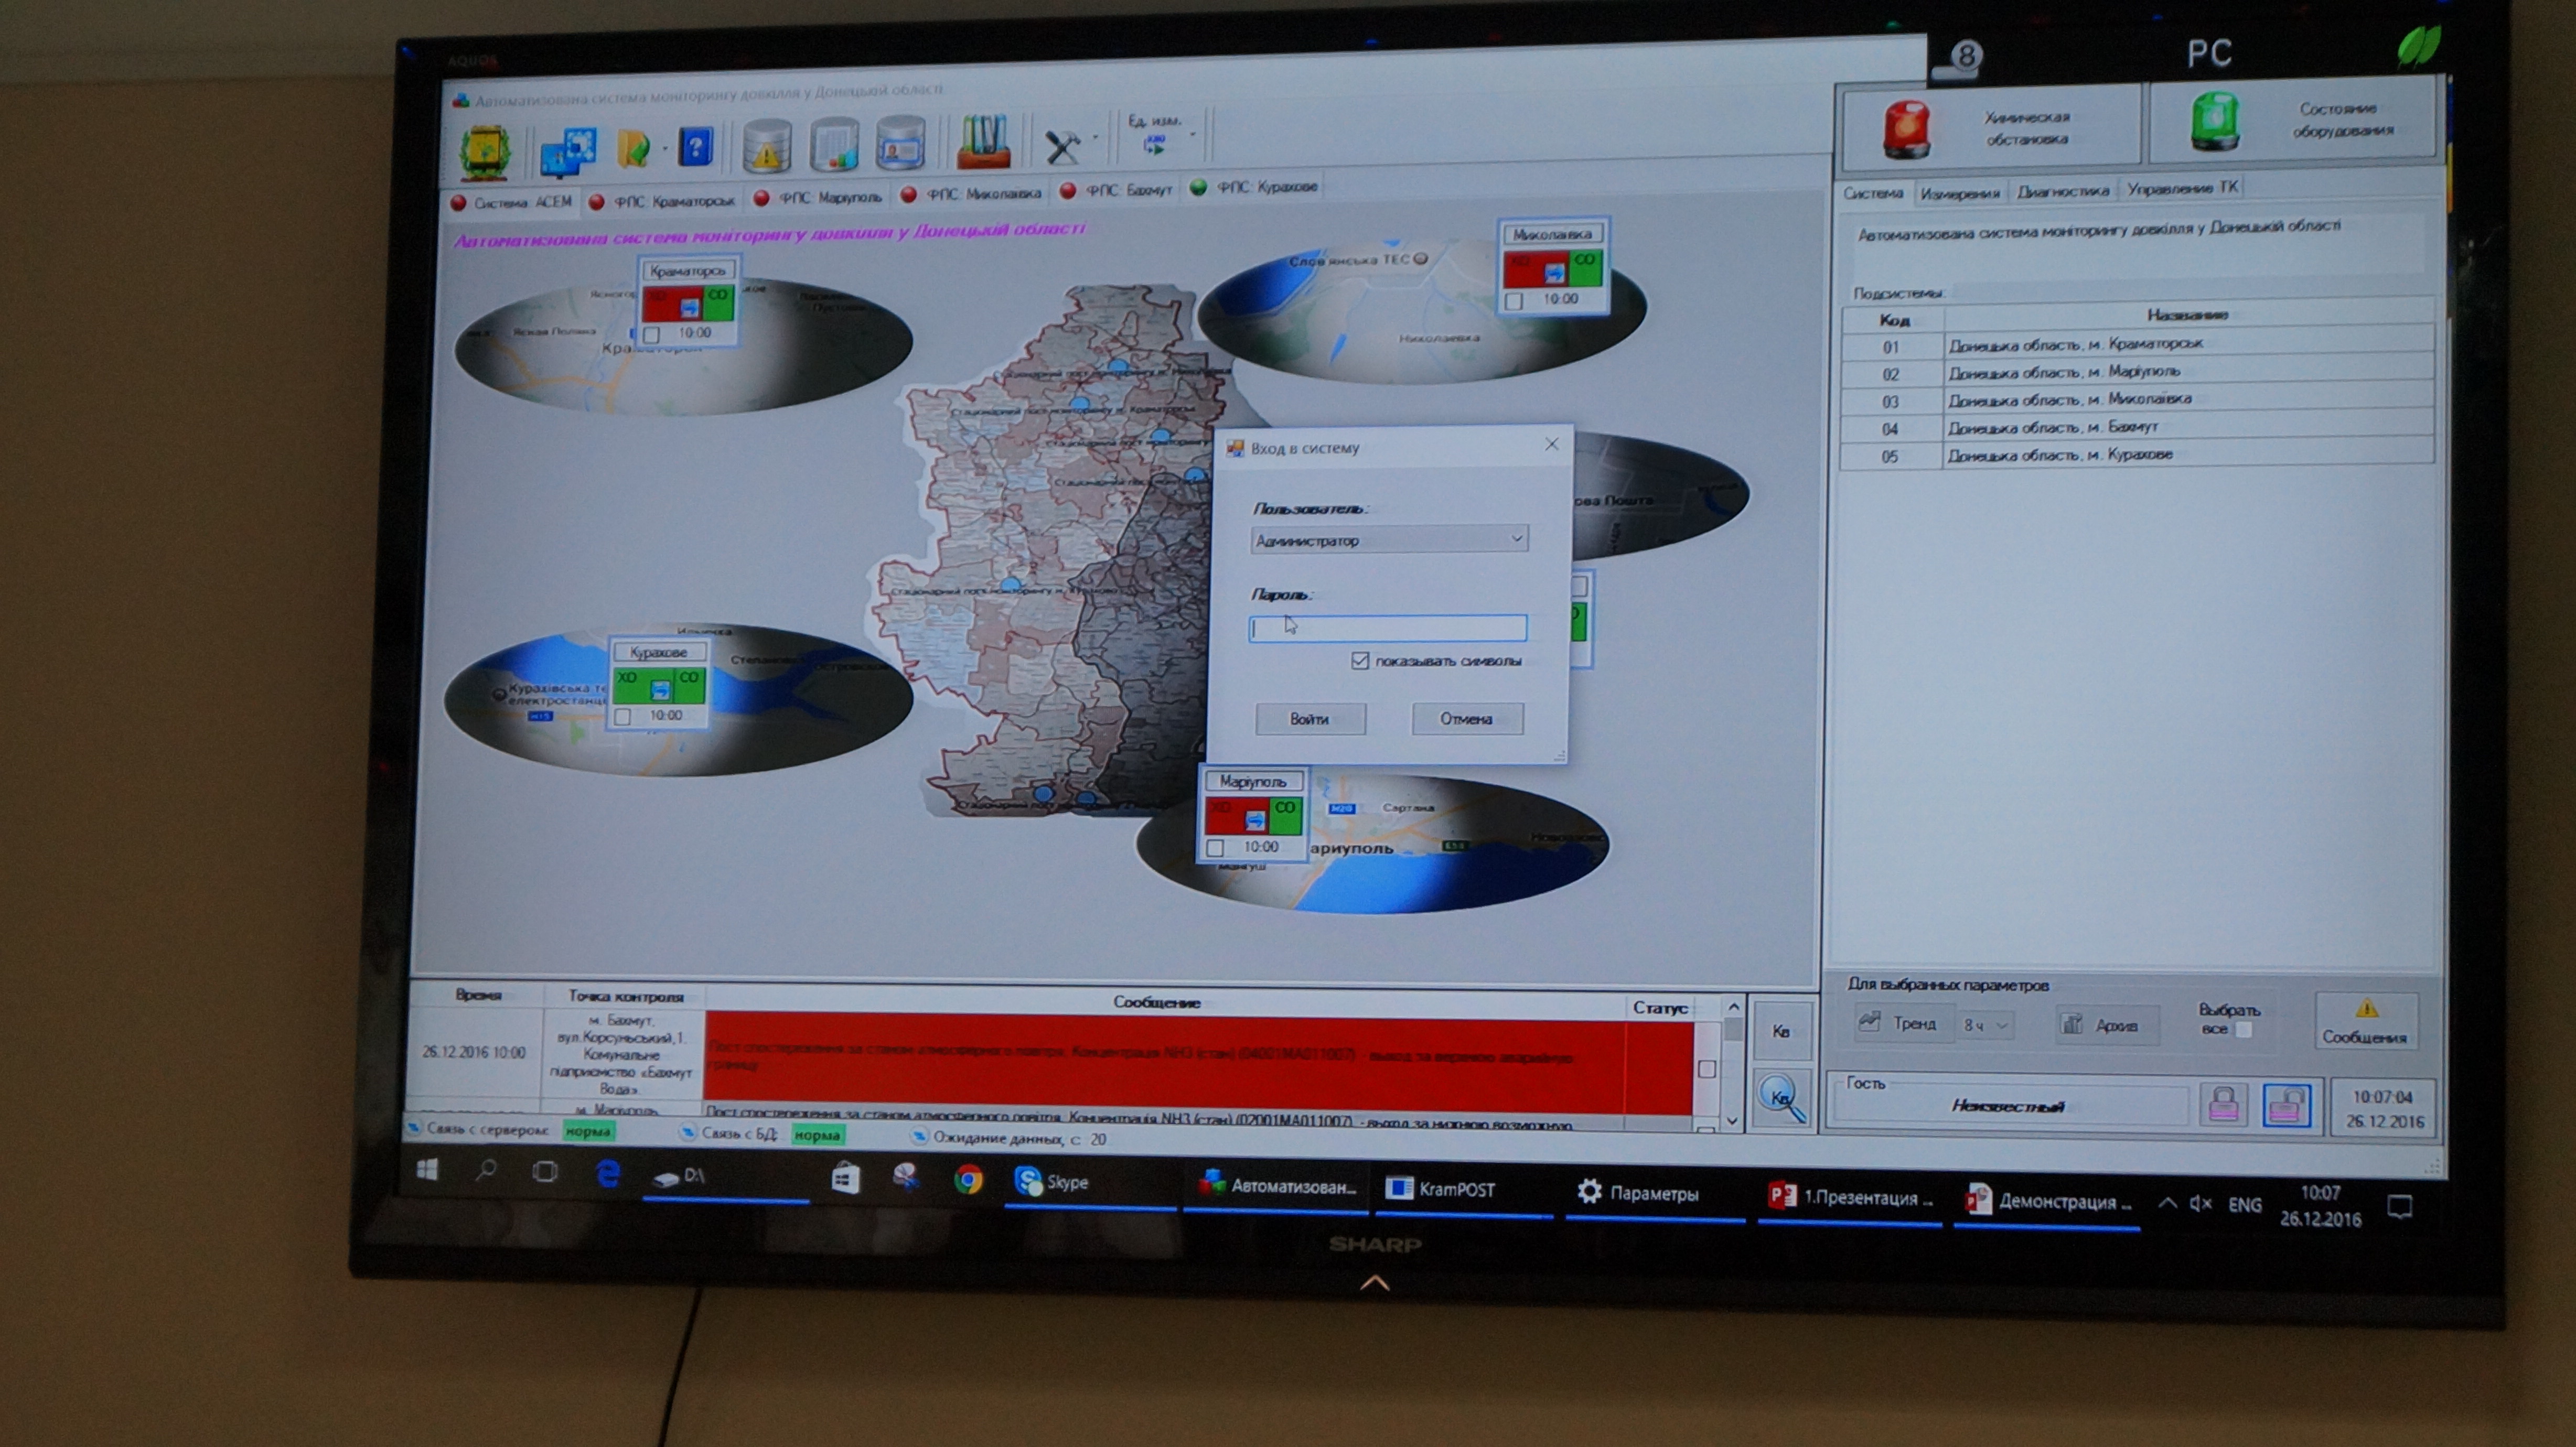
Task: Open Google Chrome from the taskbar
Action: click(x=967, y=1179)
